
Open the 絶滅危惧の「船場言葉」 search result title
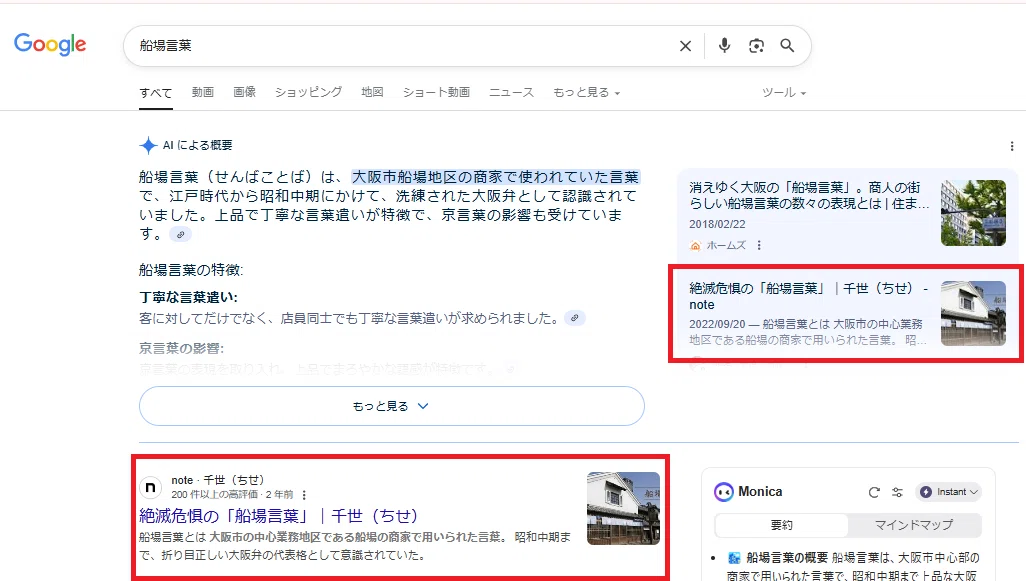click(279, 516)
